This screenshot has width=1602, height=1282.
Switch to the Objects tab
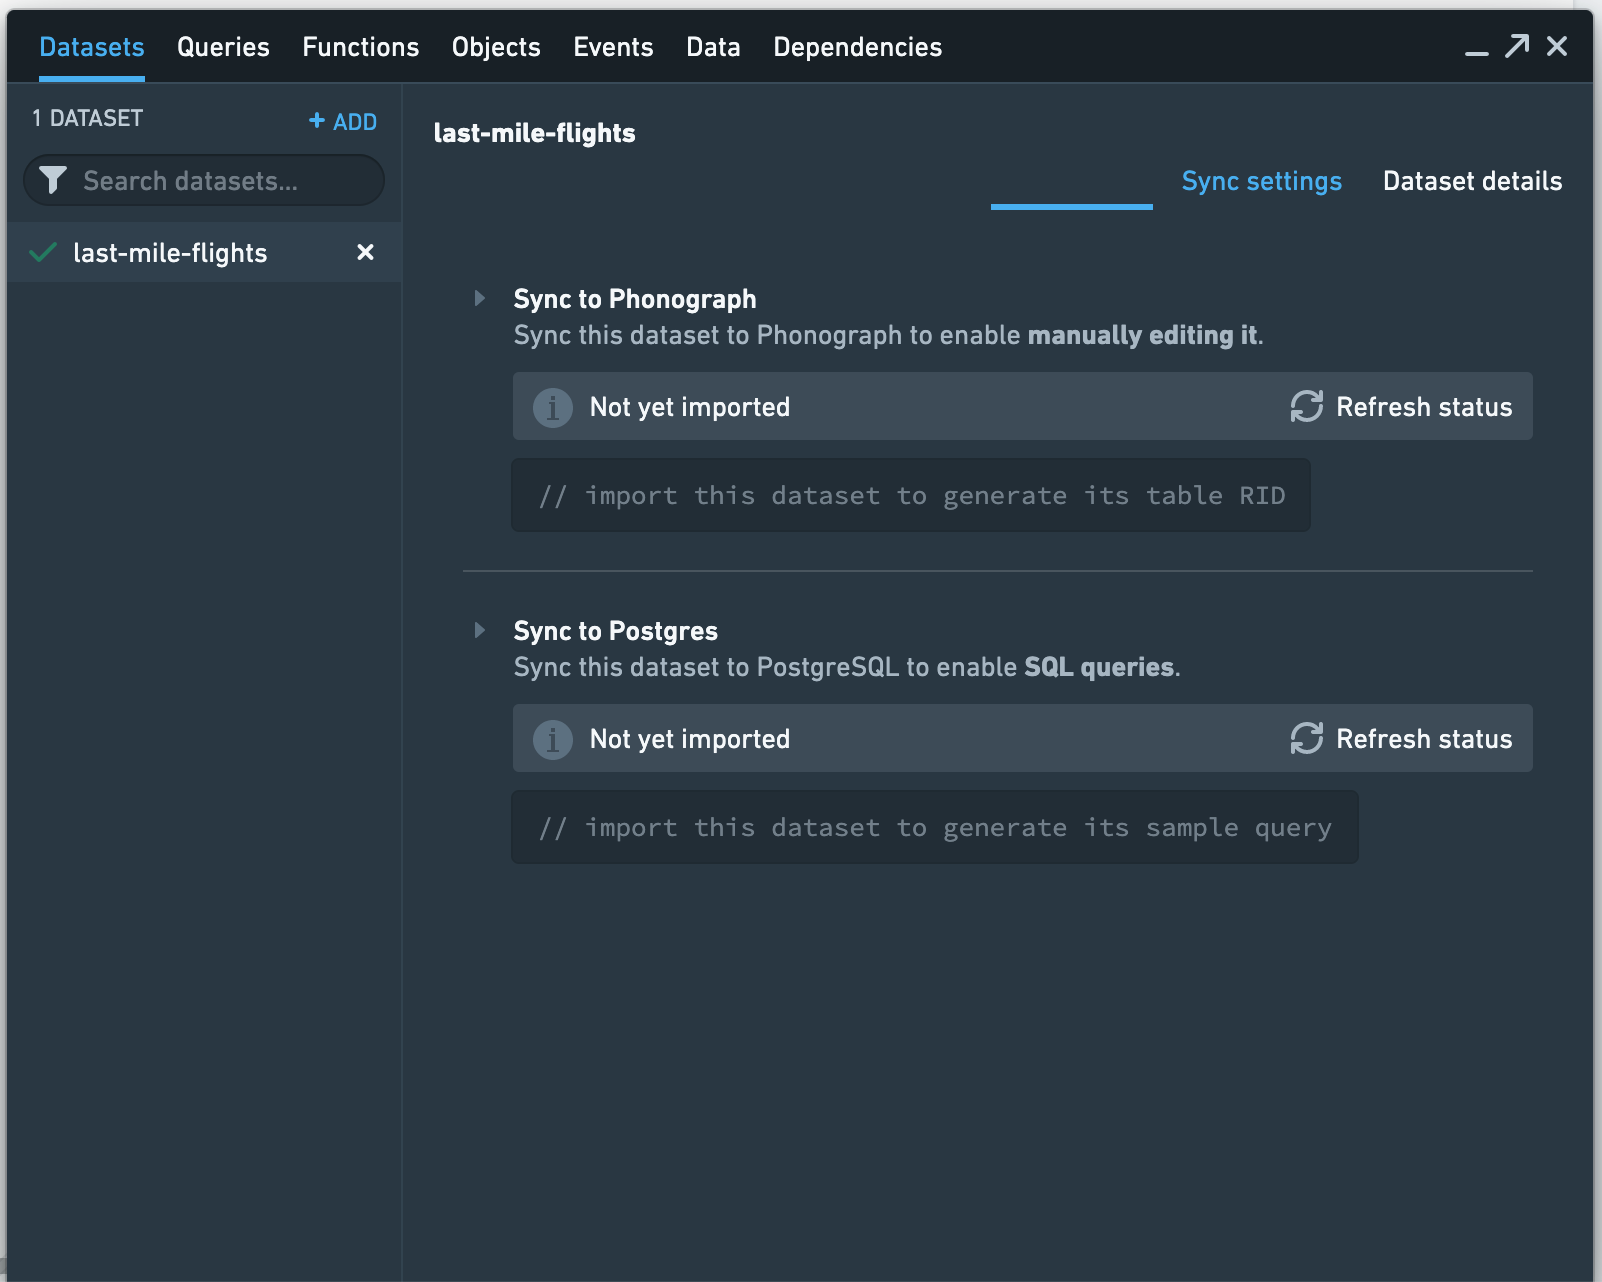pos(496,47)
